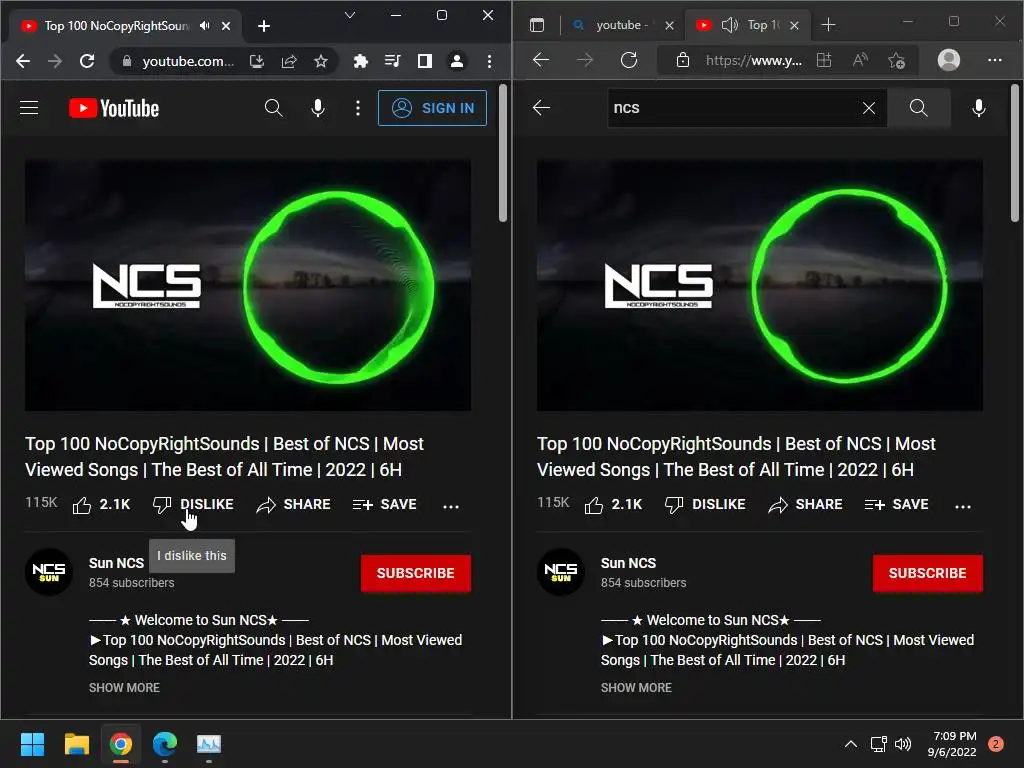The height and width of the screenshot is (768, 1024).
Task: Click the YouTube logo in Chrome
Action: [x=114, y=108]
